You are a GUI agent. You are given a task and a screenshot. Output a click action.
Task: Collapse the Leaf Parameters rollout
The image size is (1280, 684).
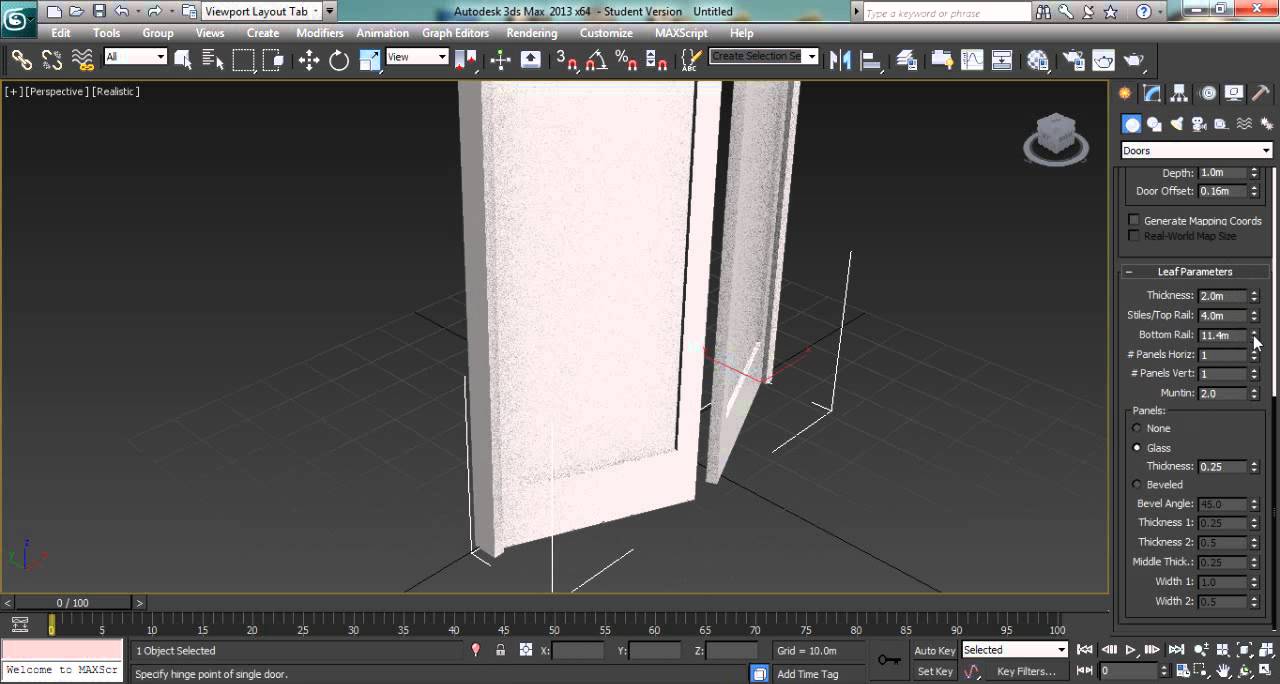pyautogui.click(x=1195, y=272)
